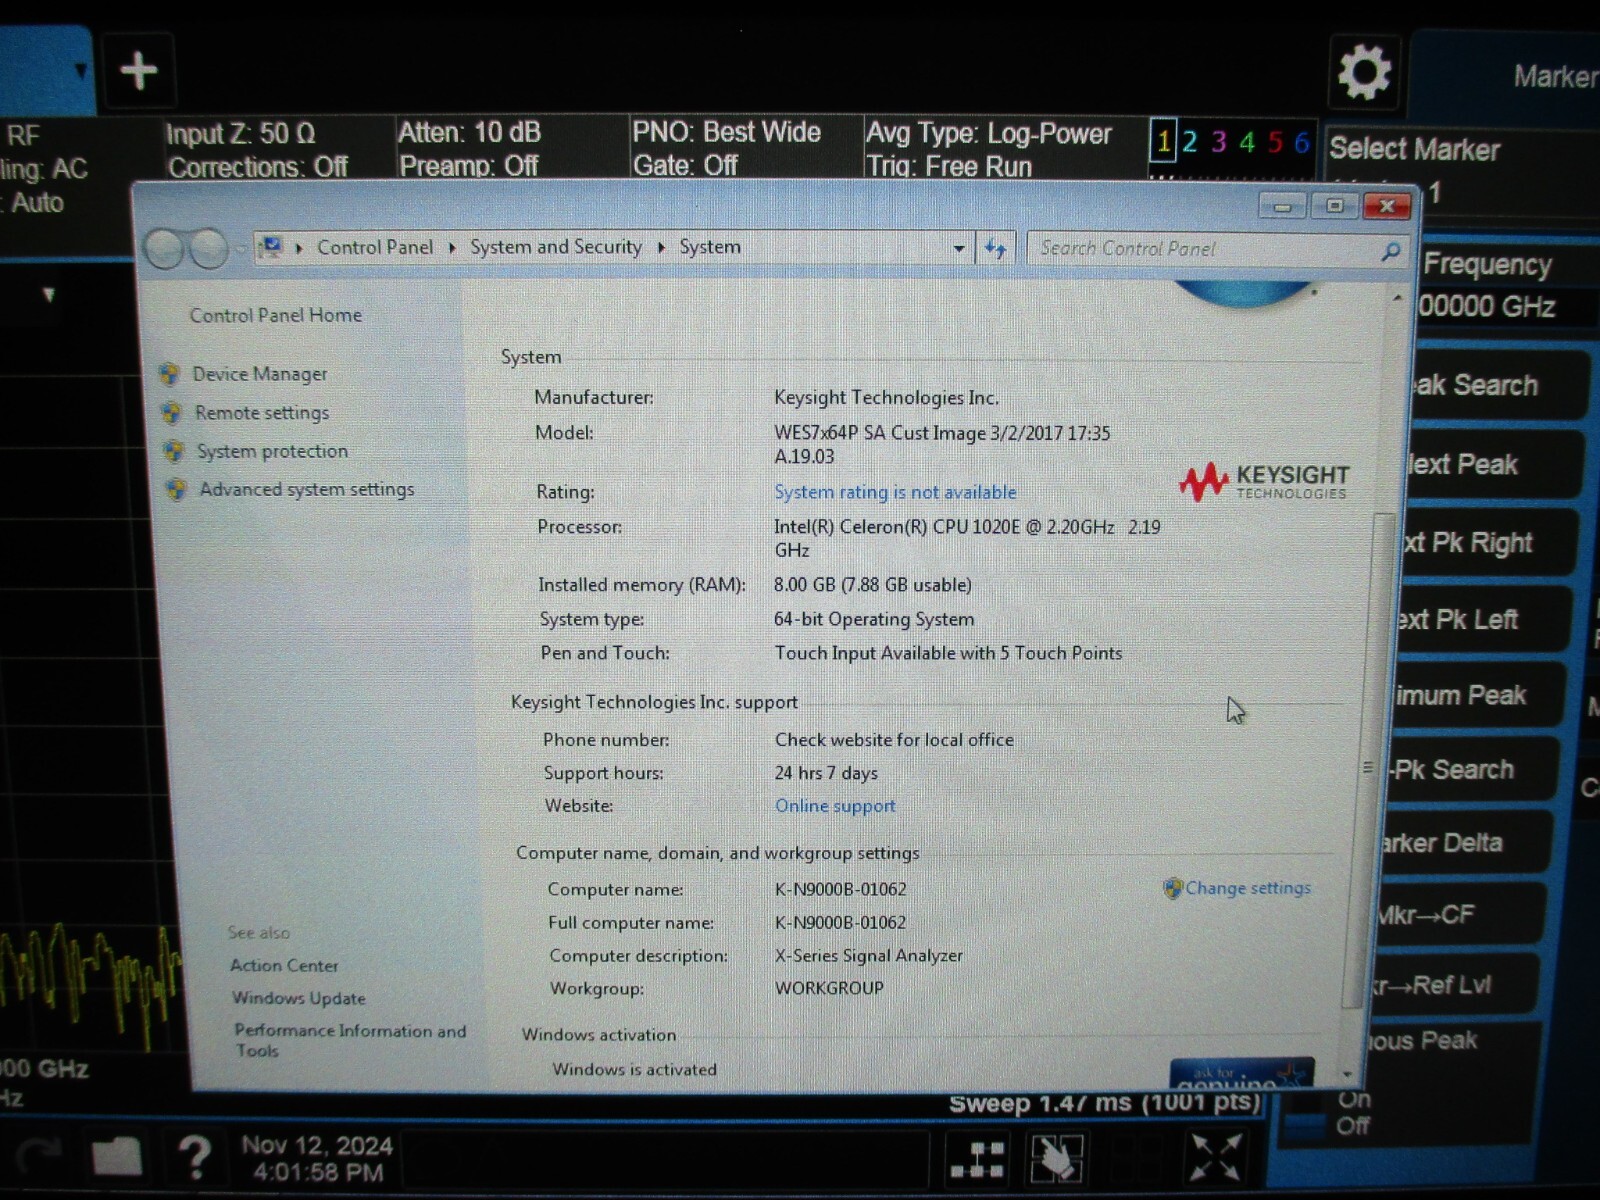
Task: Select marker number 2
Action: pos(1190,141)
